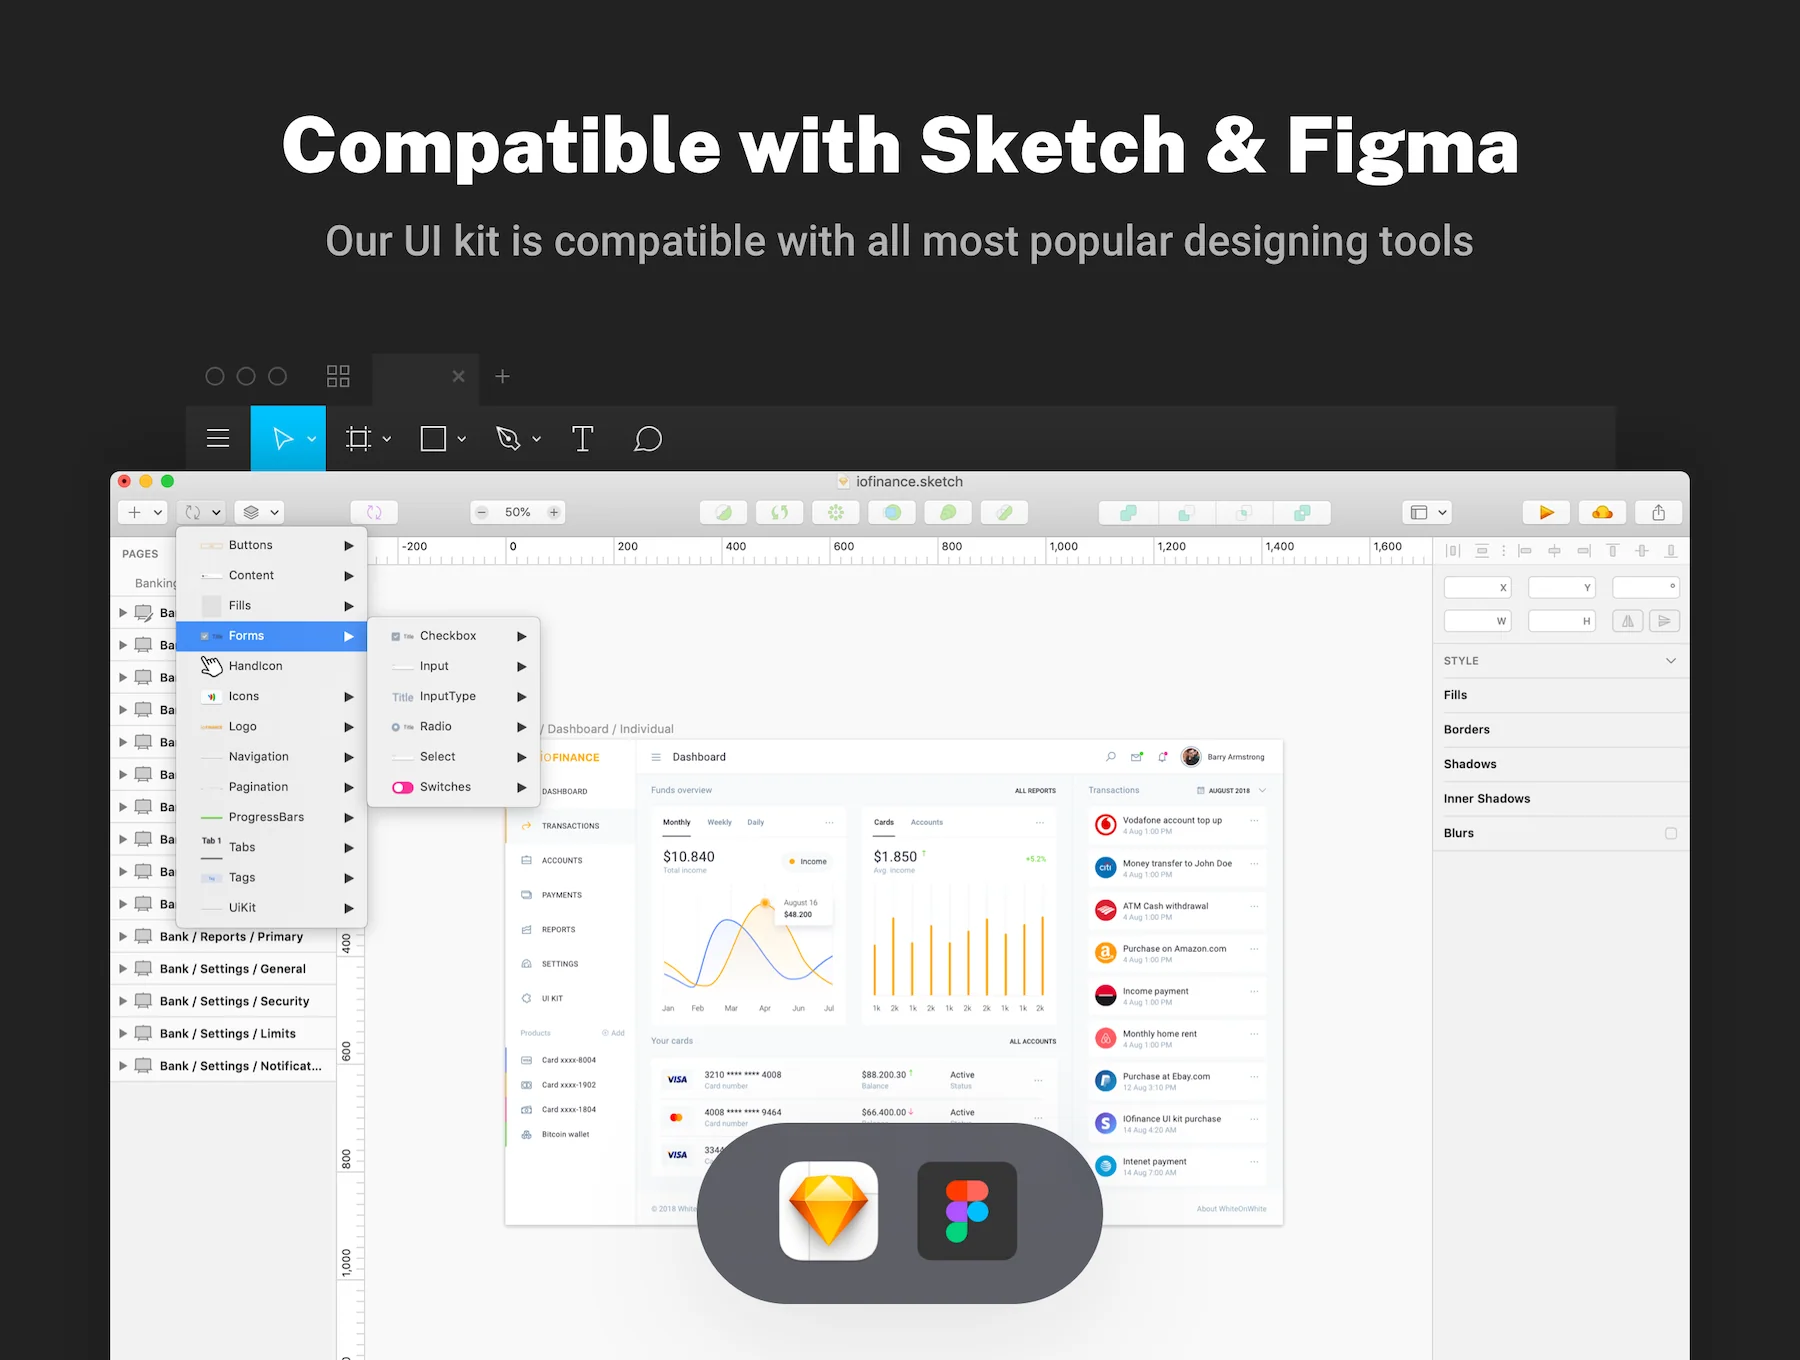1800x1360 pixels.
Task: Zoom in with the plus button
Action: 554,512
